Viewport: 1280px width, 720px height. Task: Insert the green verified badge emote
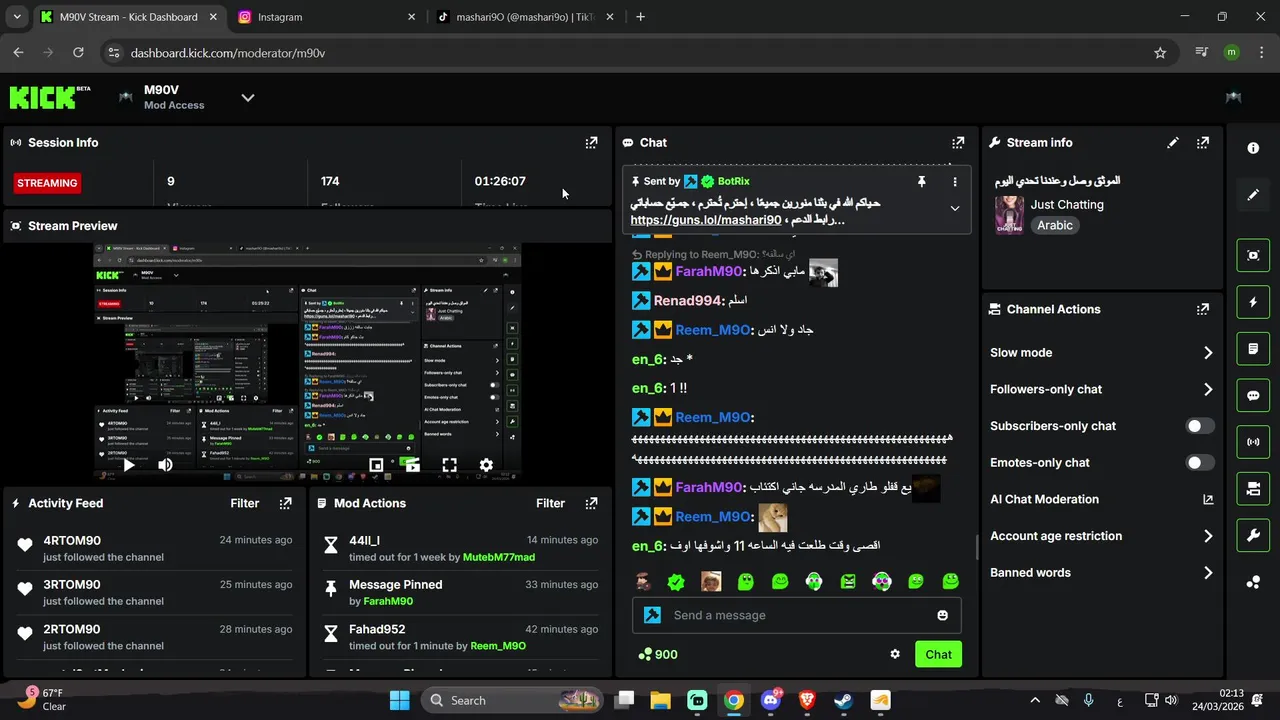click(x=676, y=581)
